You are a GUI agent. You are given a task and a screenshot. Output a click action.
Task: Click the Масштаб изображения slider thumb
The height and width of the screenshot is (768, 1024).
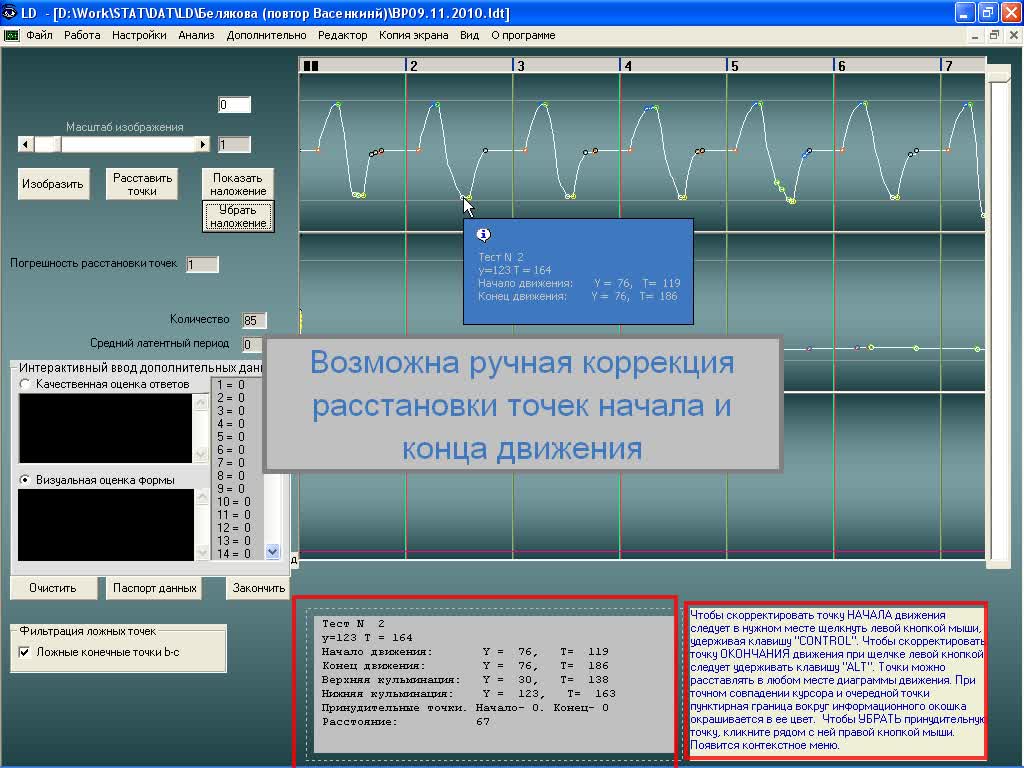[x=48, y=144]
